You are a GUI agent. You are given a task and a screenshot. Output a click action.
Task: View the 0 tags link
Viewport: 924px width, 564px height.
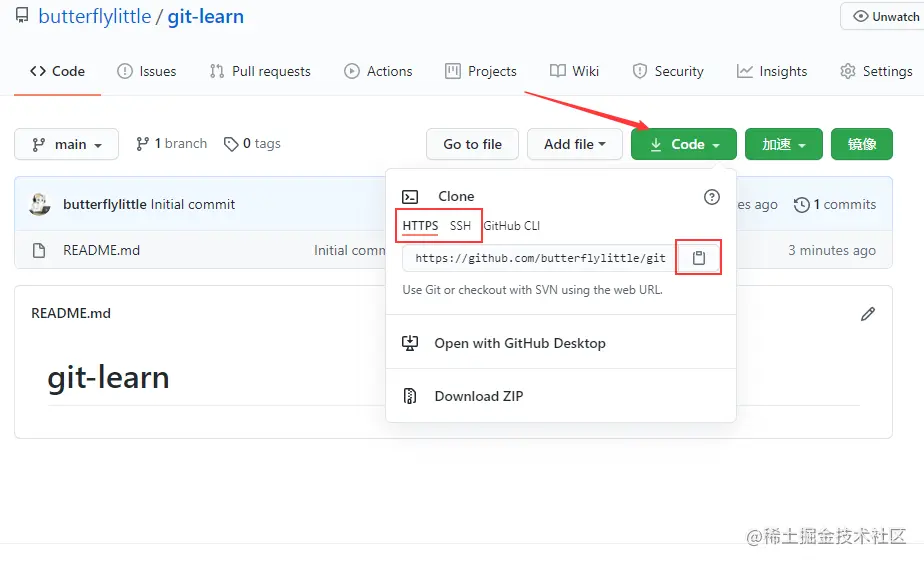pos(252,144)
